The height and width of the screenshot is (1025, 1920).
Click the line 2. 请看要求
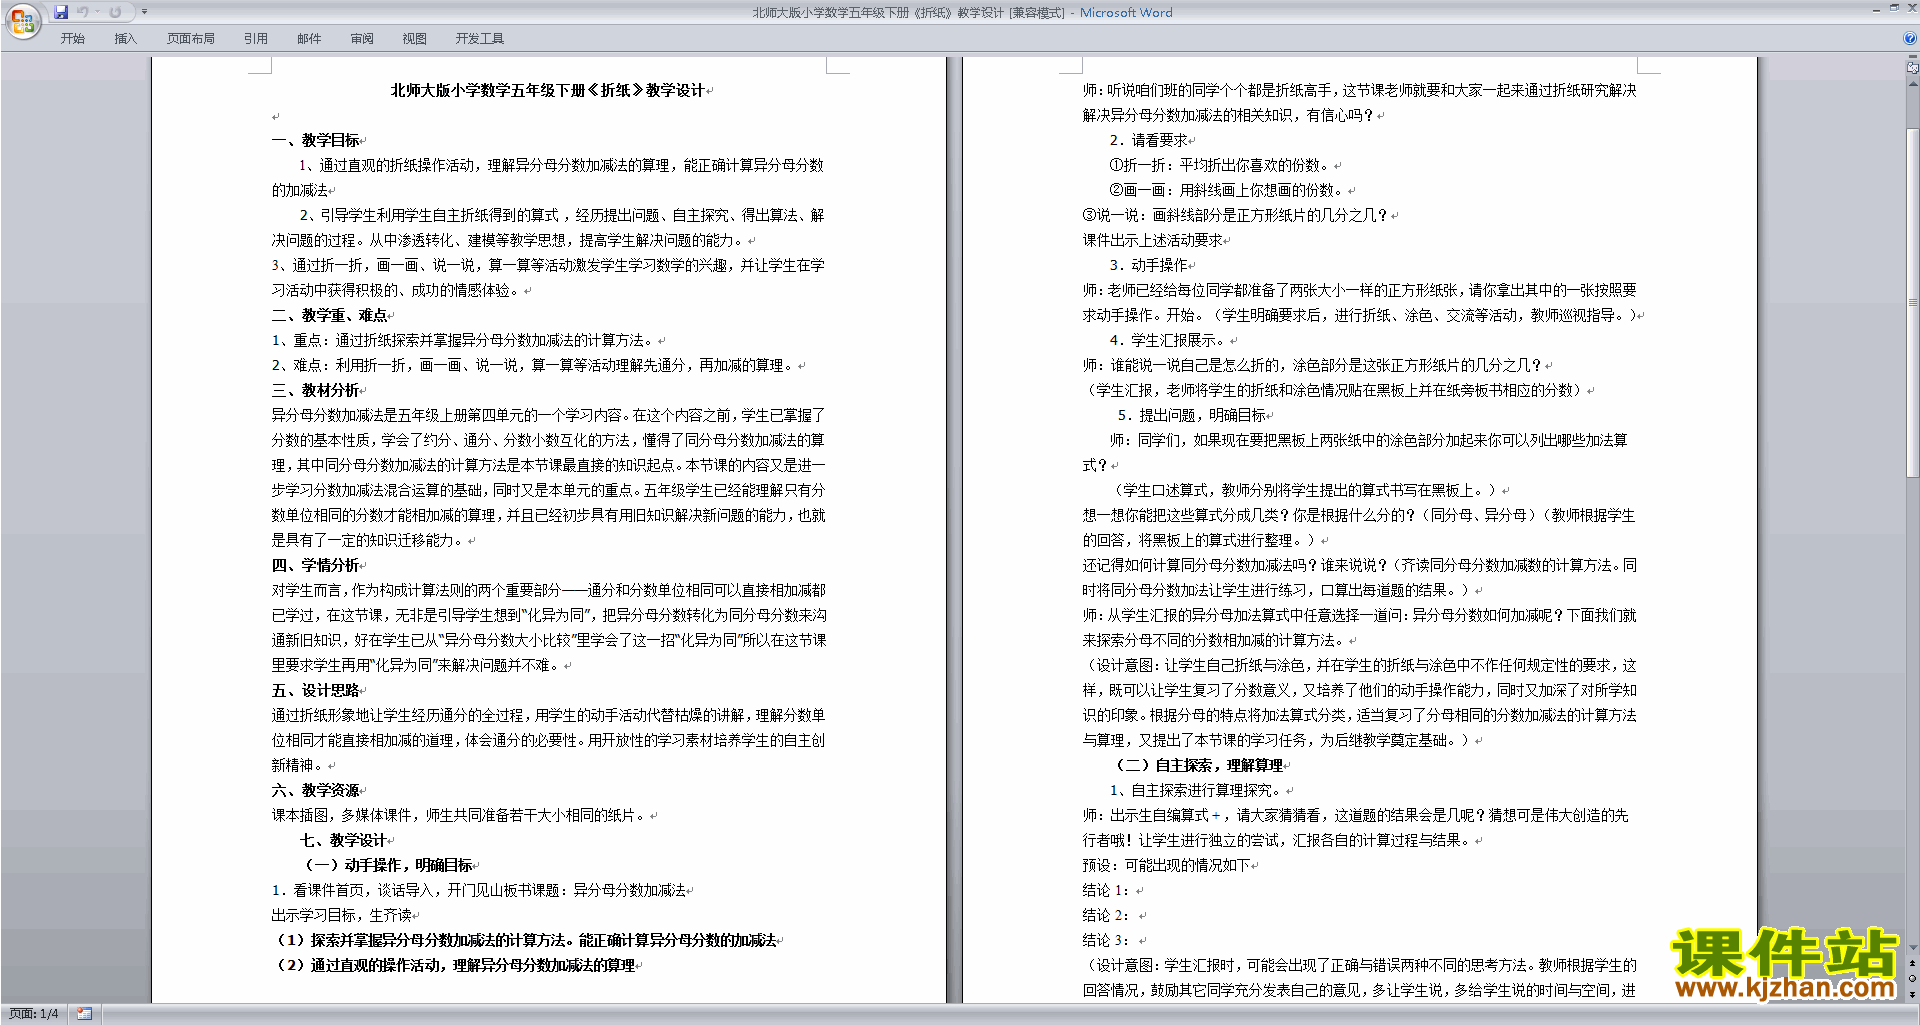[x=1148, y=140]
